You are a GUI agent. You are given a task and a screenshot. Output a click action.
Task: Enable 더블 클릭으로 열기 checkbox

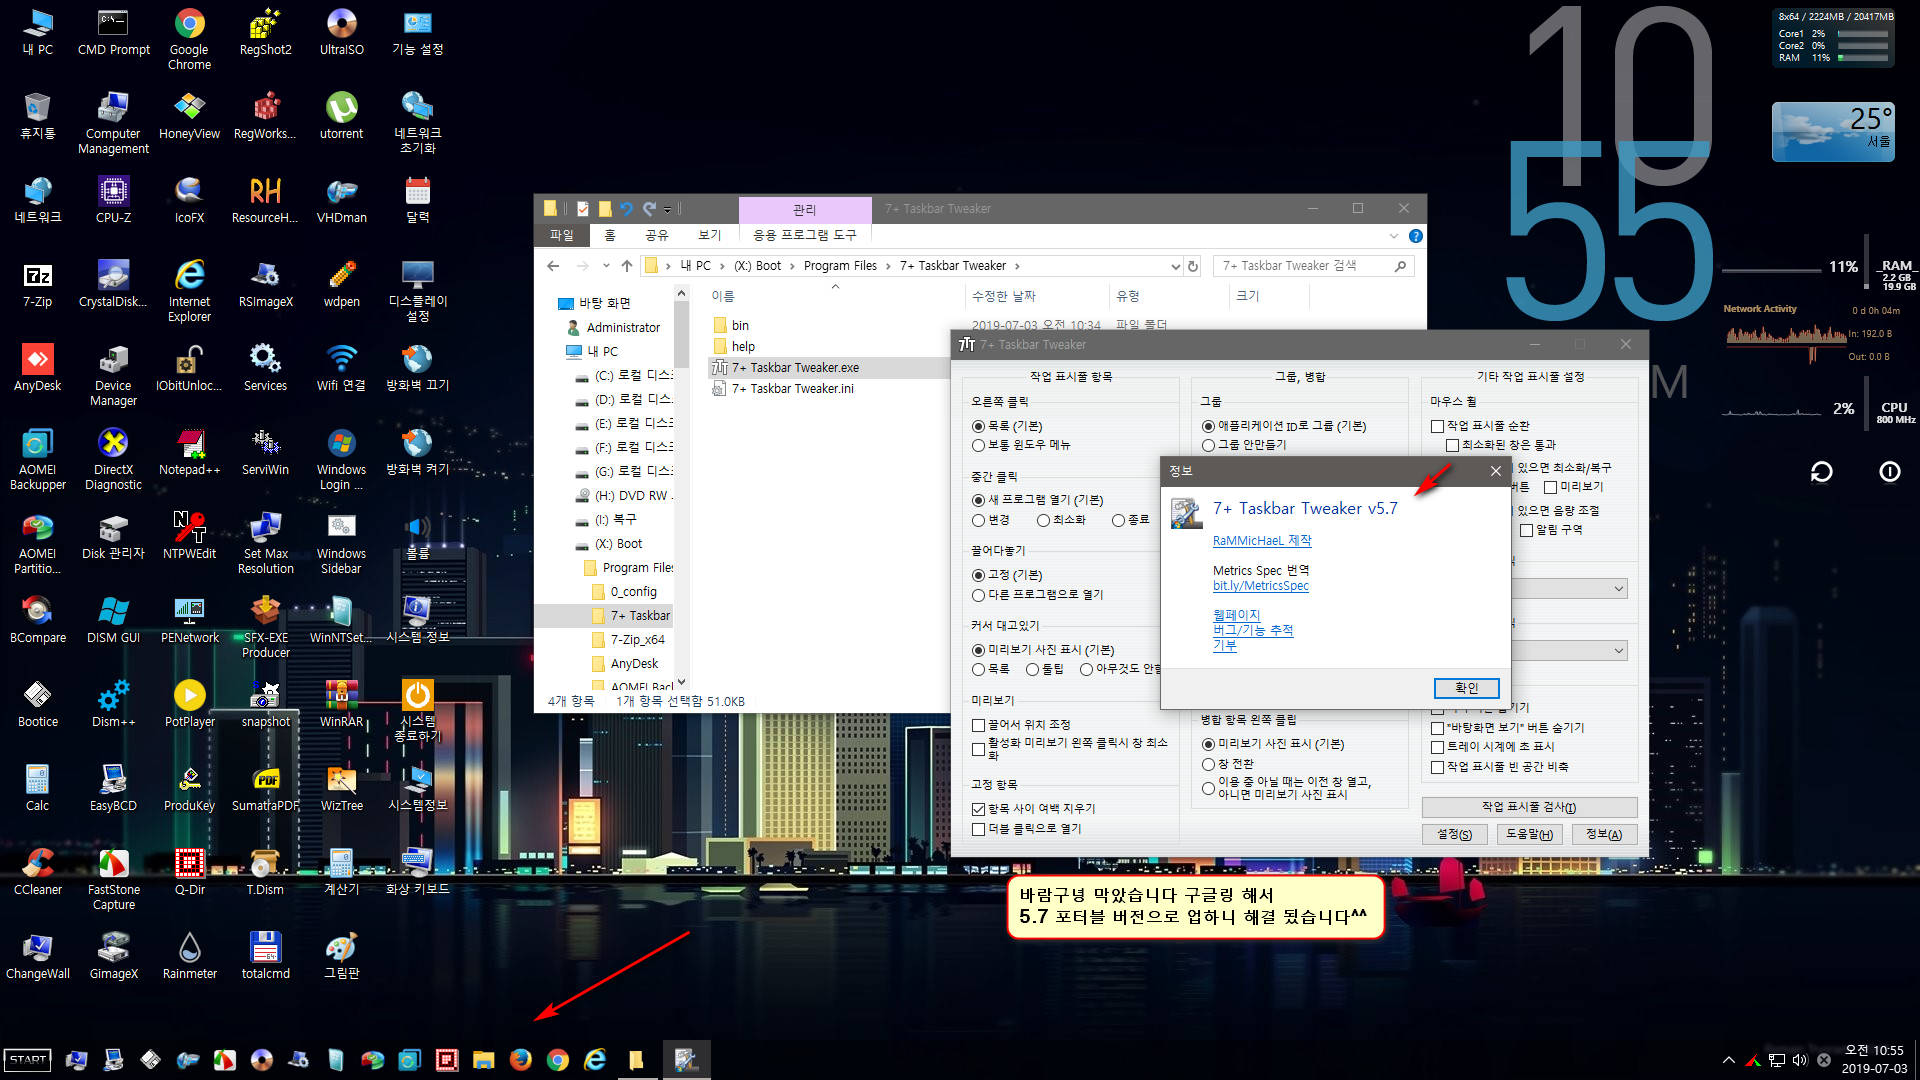(1026, 829)
